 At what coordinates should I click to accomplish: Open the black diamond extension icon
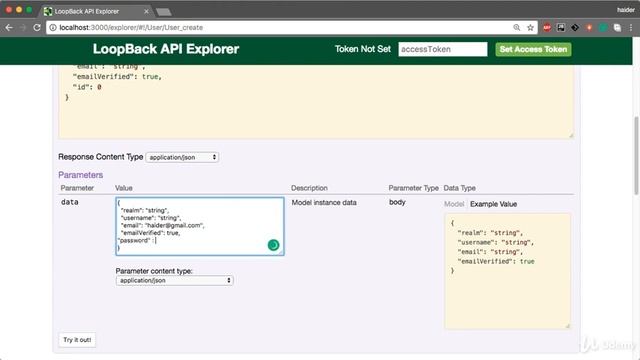(x=575, y=27)
